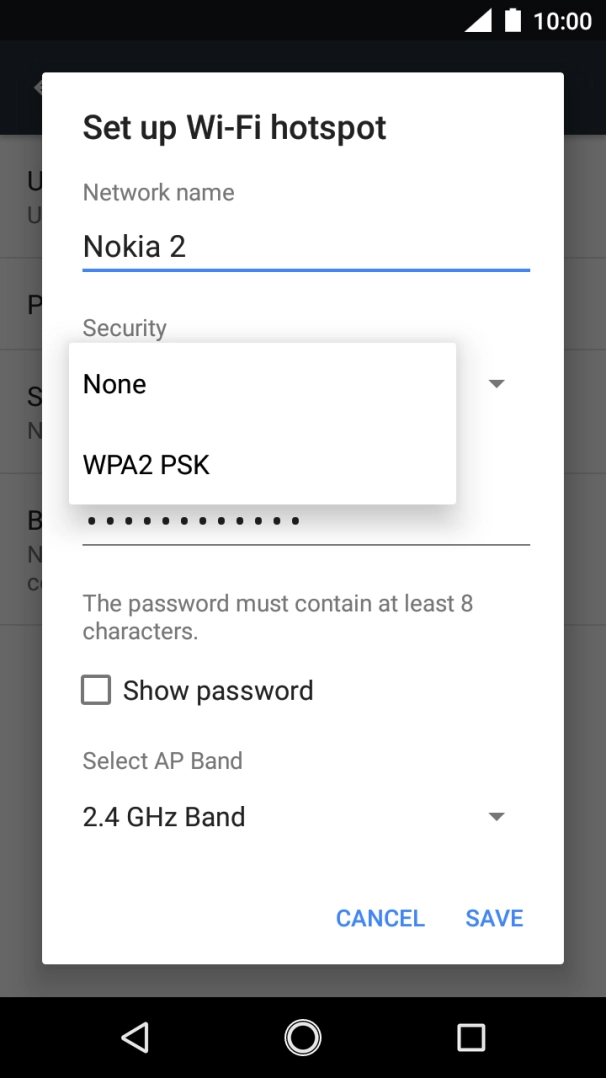This screenshot has width=606, height=1078.
Task: Tap CANCEL to dismiss the dialog
Action: (380, 917)
